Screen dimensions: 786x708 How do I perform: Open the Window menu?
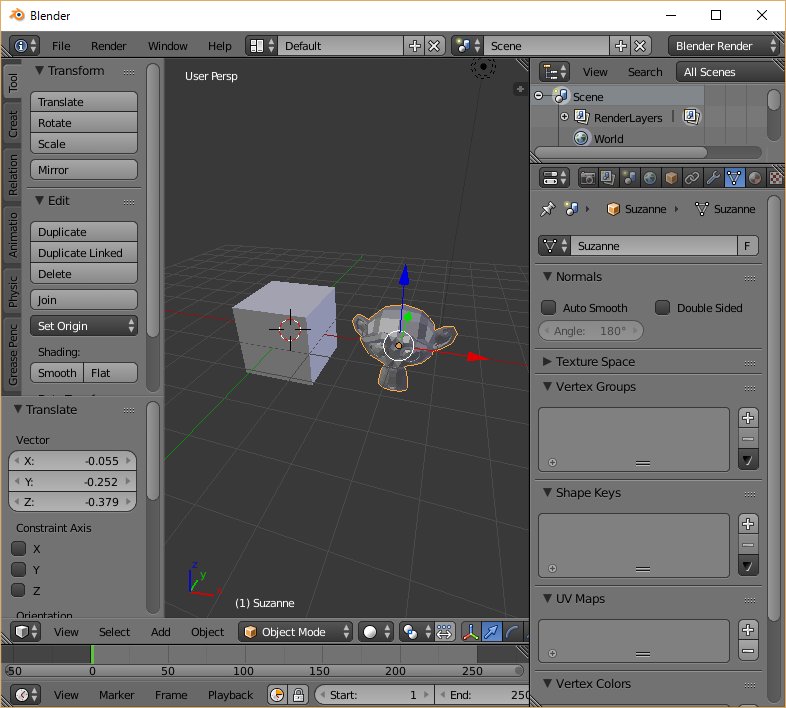(167, 46)
